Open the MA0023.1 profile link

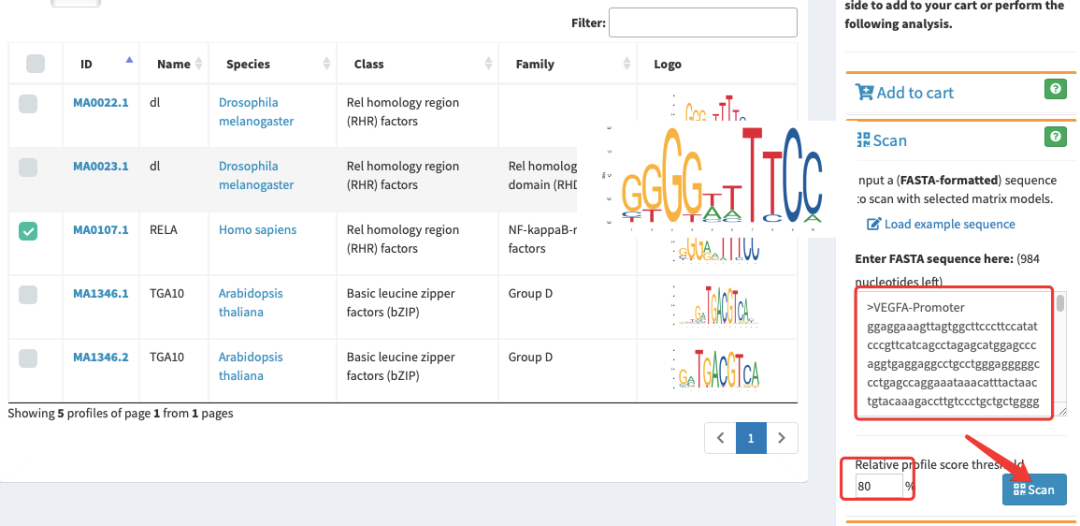pyautogui.click(x=100, y=166)
